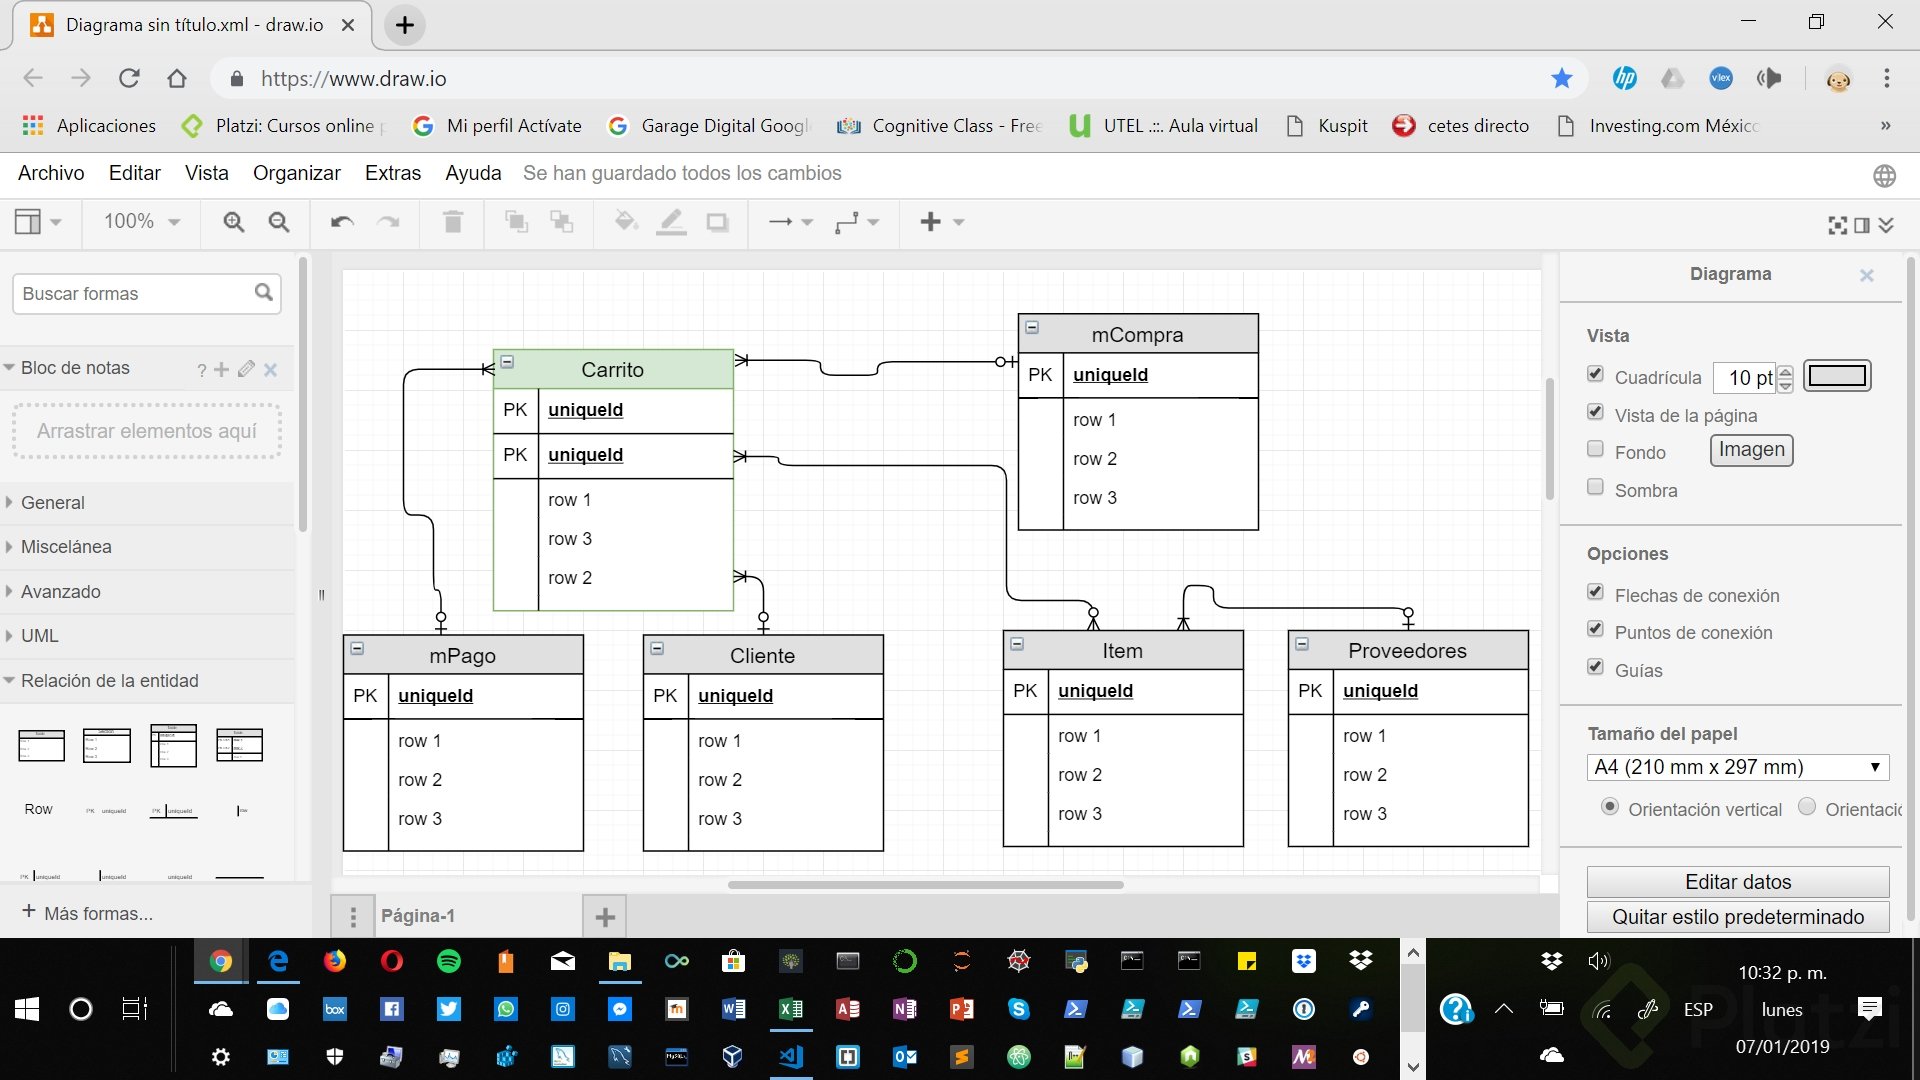Image resolution: width=1920 pixels, height=1080 pixels.
Task: Click the fullscreen icon in the toolbar
Action: 1837,225
